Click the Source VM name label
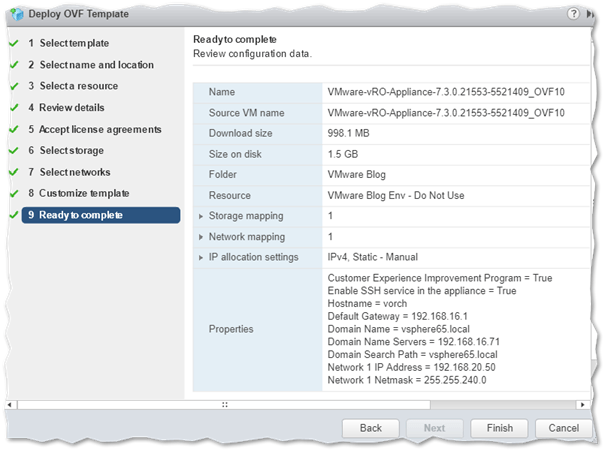 [247, 113]
